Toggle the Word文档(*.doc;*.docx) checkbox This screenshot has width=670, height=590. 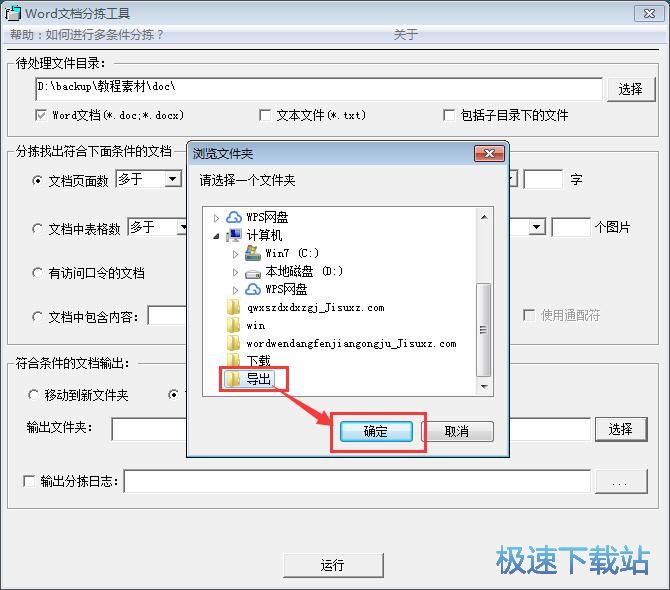click(x=41, y=115)
